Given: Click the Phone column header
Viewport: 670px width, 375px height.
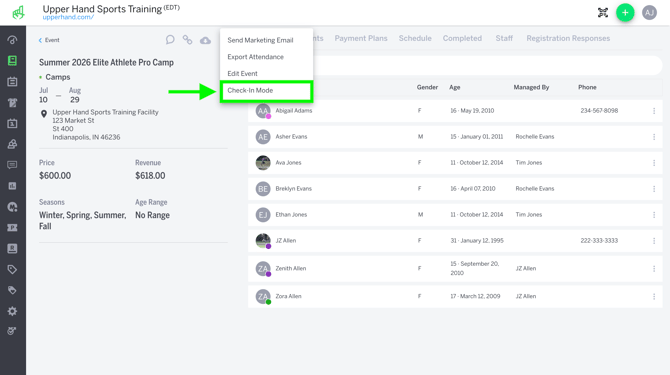Looking at the screenshot, I should point(587,87).
